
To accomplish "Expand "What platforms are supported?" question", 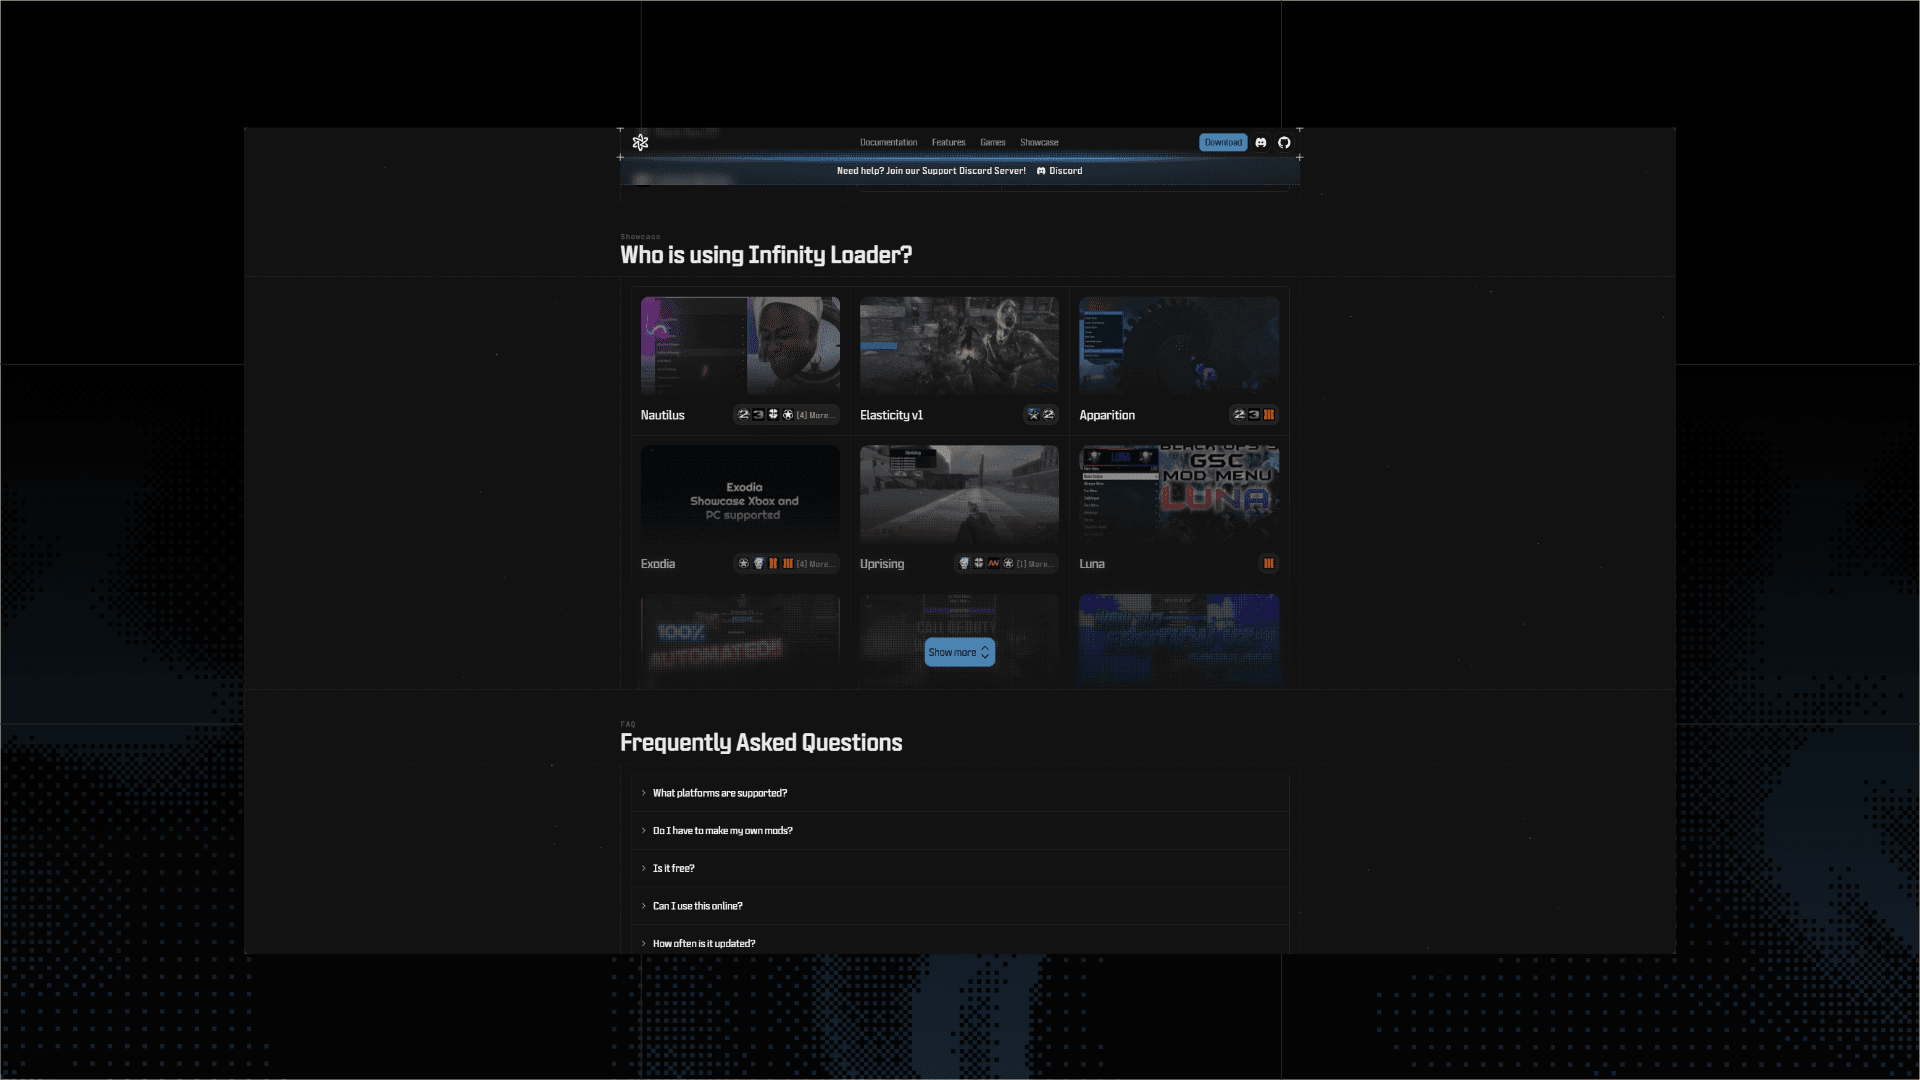I will (x=960, y=793).
